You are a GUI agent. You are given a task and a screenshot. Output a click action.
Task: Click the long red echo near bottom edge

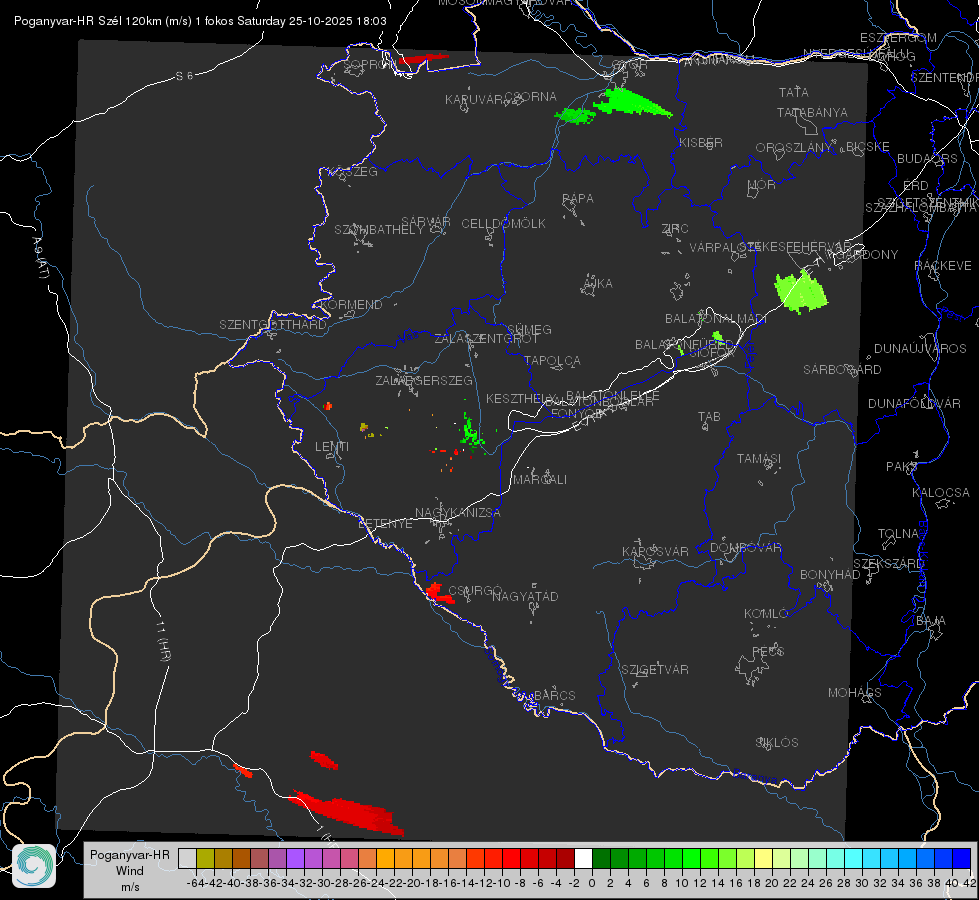click(347, 812)
